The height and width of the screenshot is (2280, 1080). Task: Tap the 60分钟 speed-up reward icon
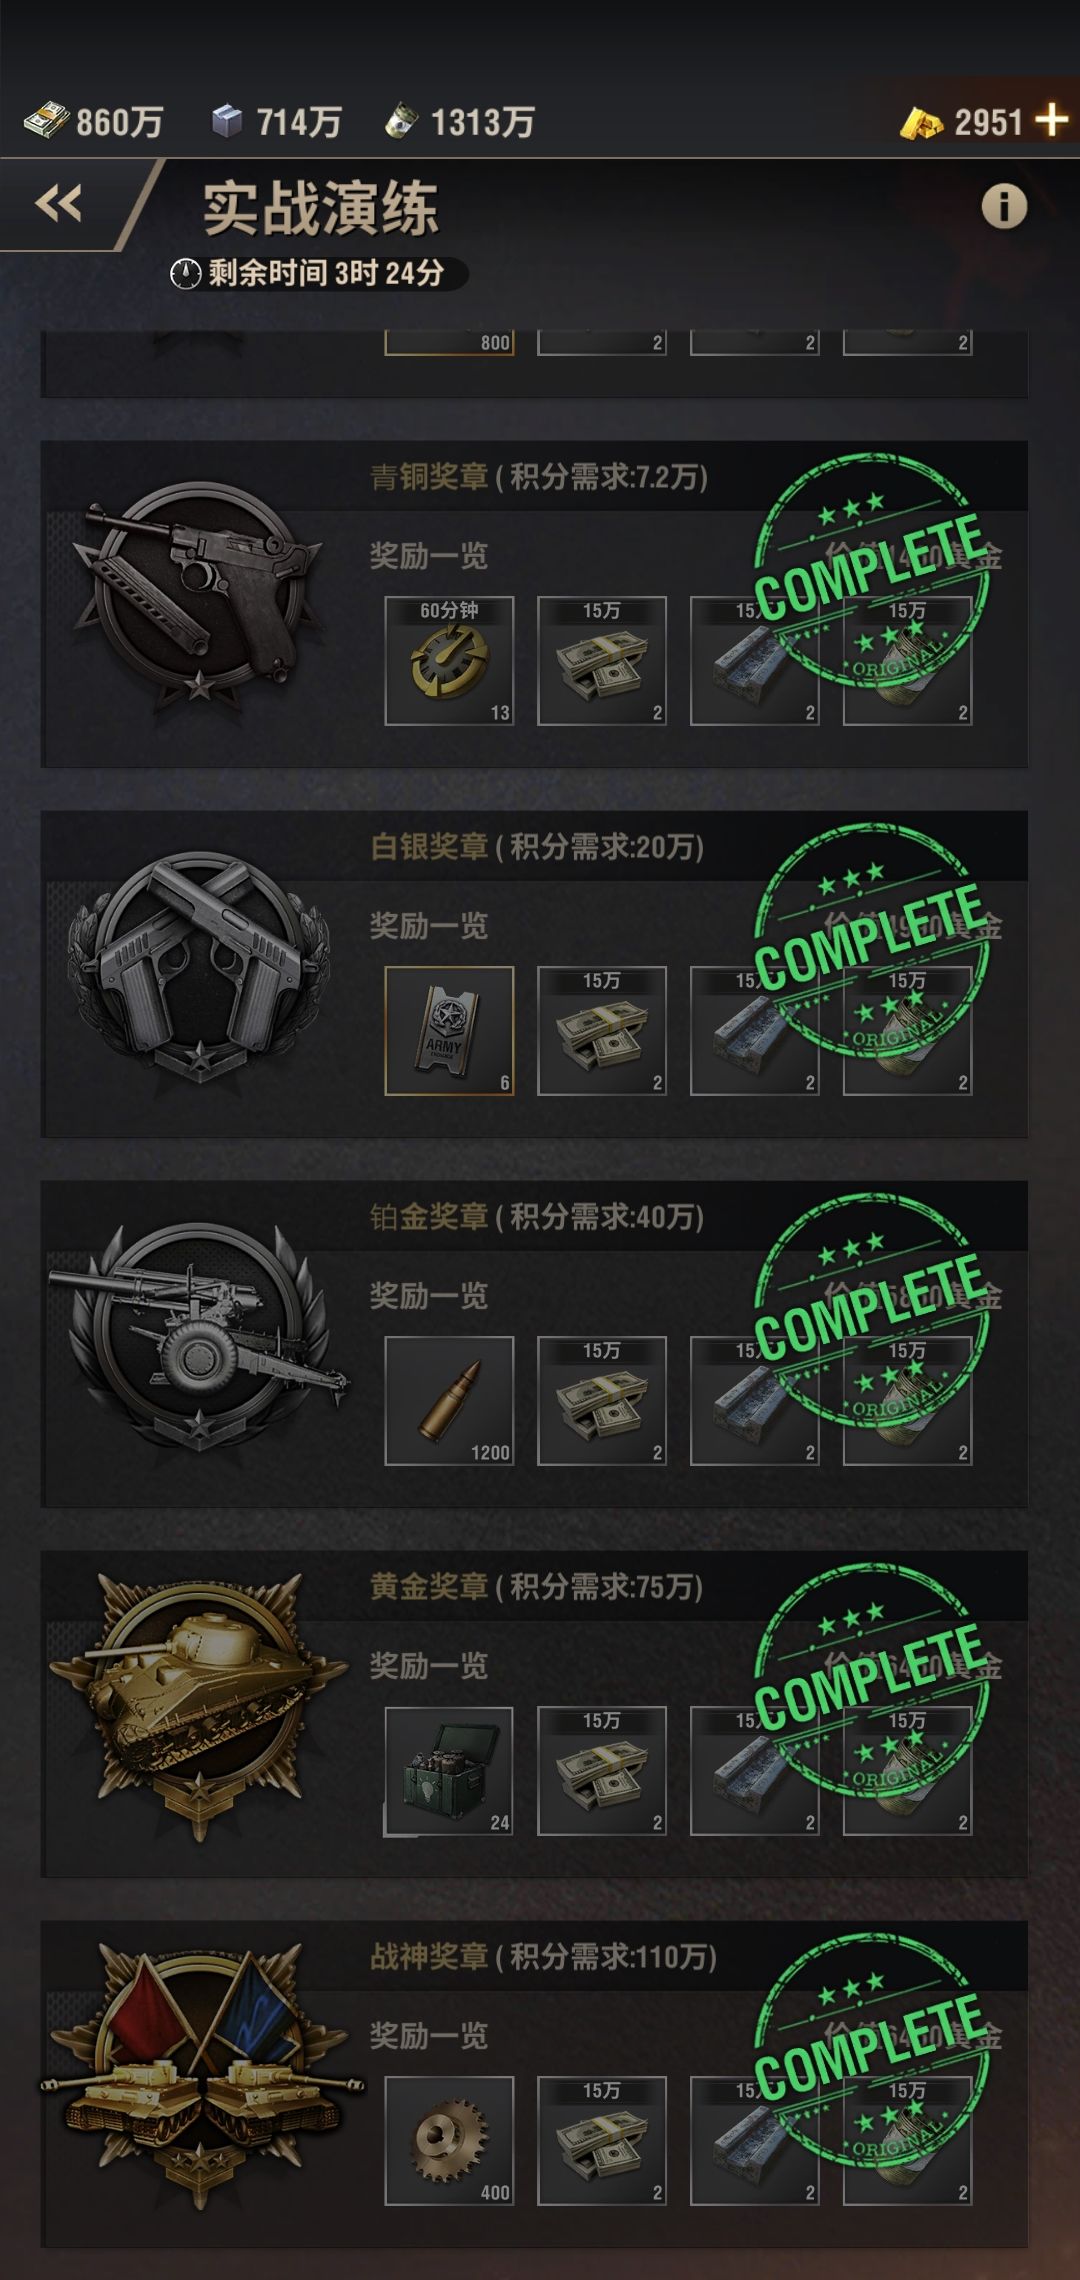tap(450, 661)
